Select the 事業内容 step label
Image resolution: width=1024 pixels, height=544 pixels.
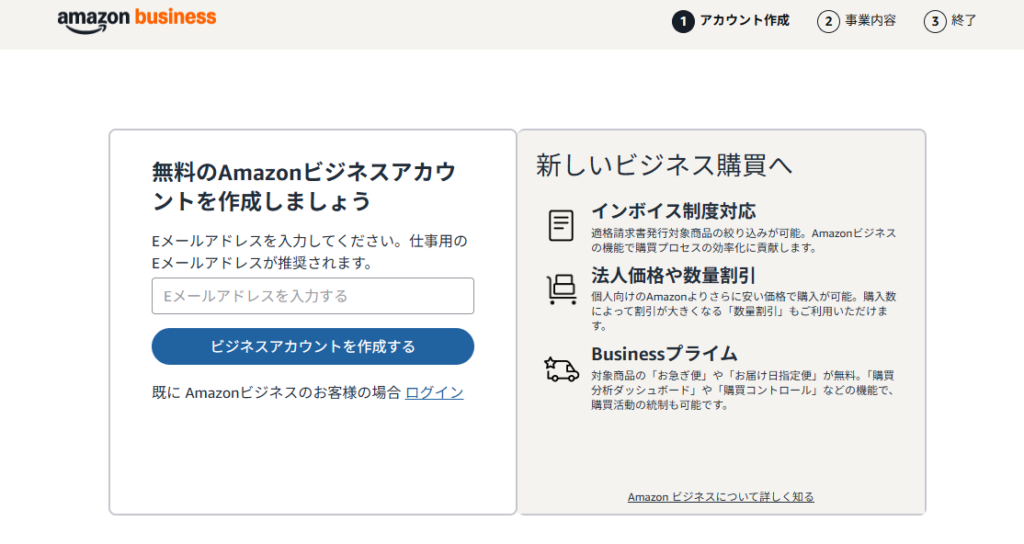[871, 21]
